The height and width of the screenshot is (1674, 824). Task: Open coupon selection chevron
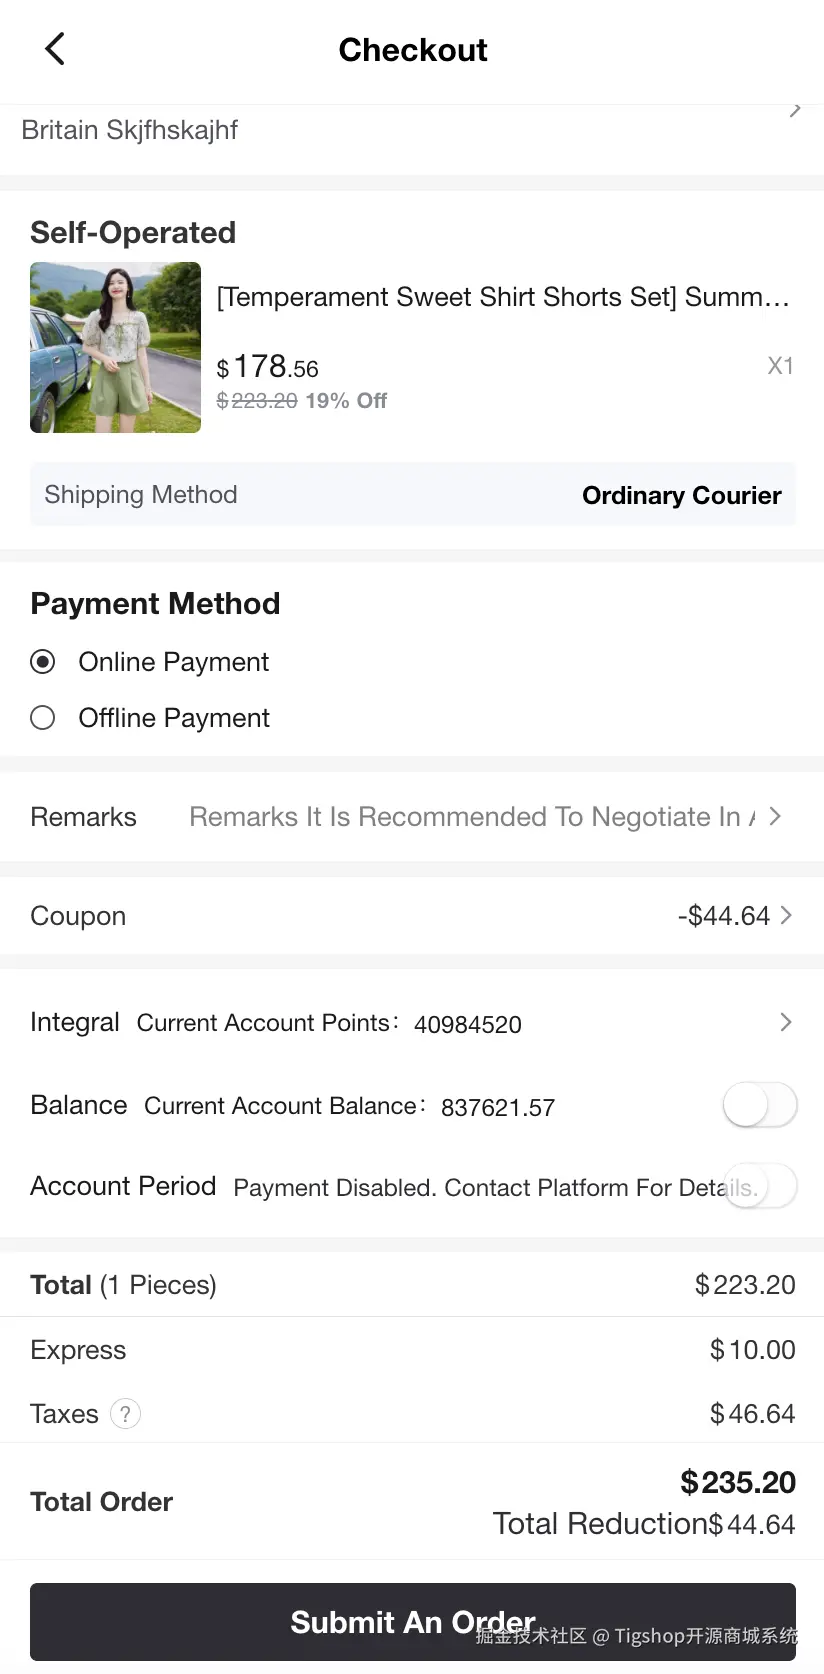[x=786, y=916]
